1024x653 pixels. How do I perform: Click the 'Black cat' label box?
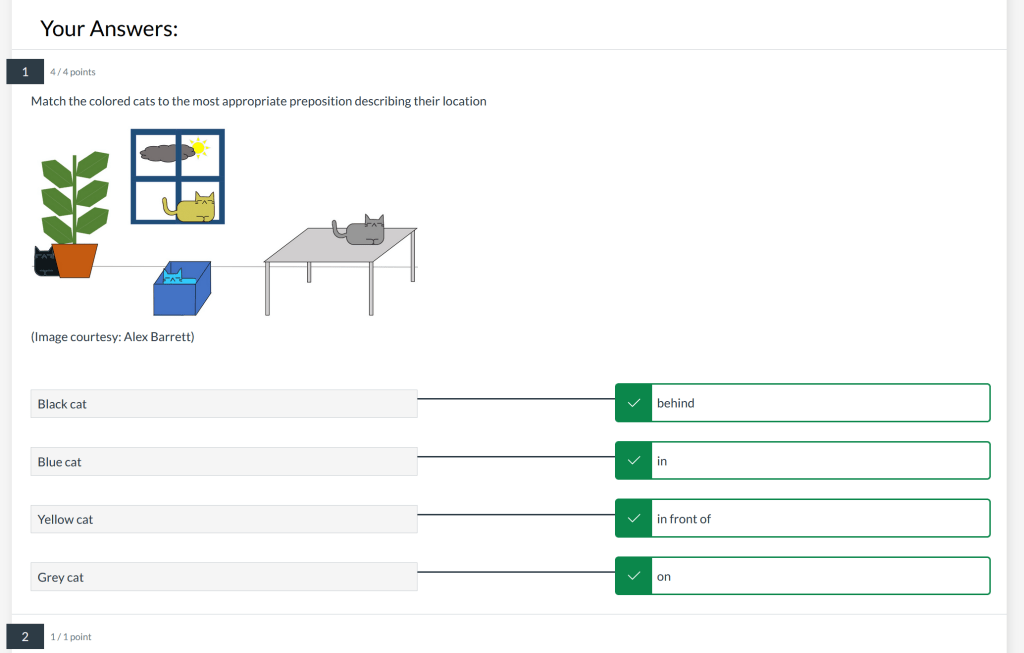[x=224, y=404]
